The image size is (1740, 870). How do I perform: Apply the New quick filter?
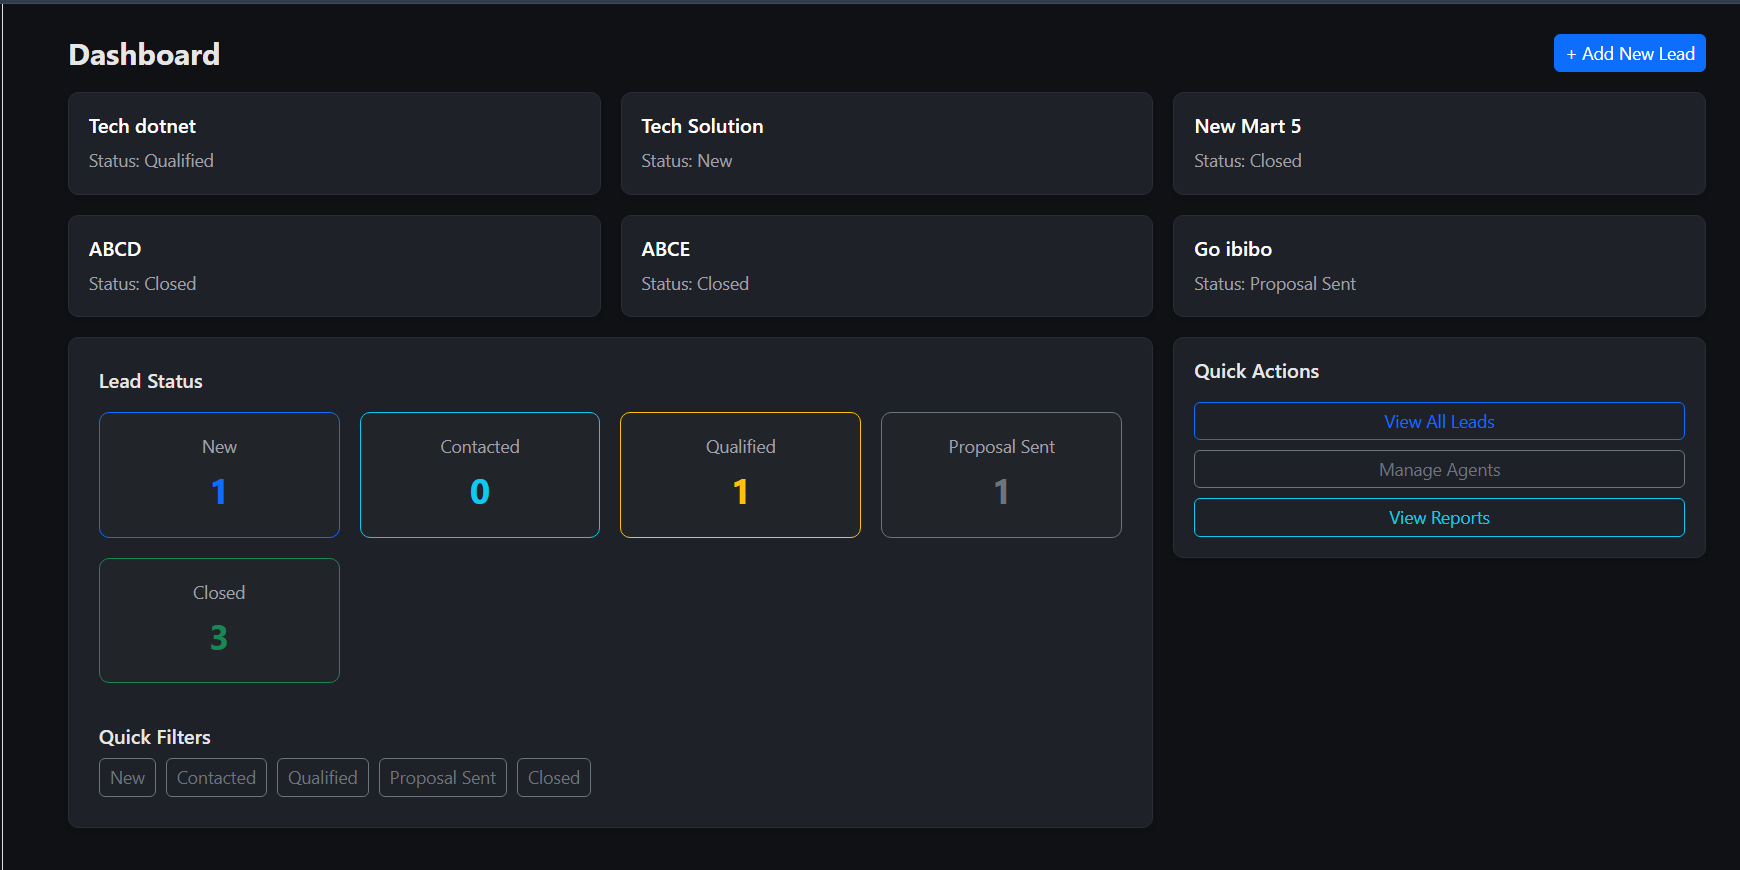[127, 778]
